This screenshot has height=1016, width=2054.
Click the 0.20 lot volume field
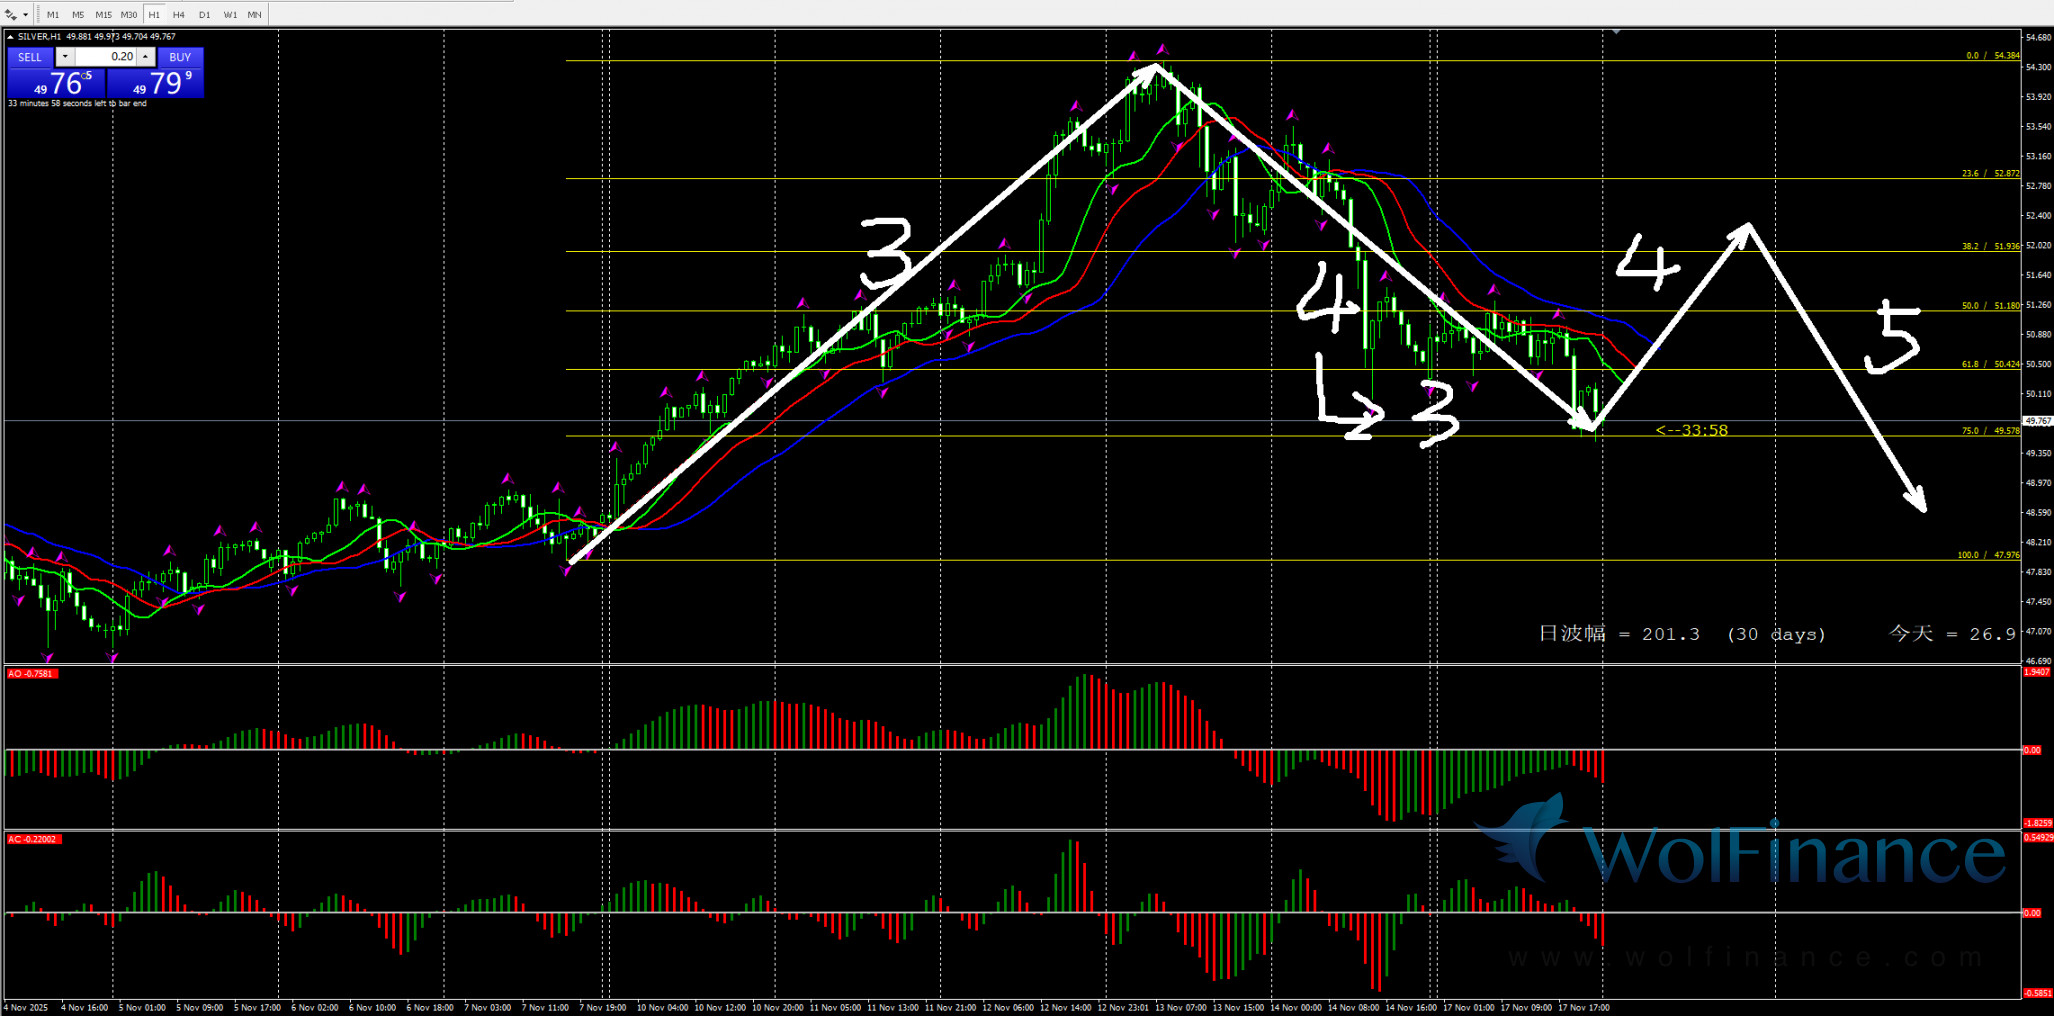106,57
